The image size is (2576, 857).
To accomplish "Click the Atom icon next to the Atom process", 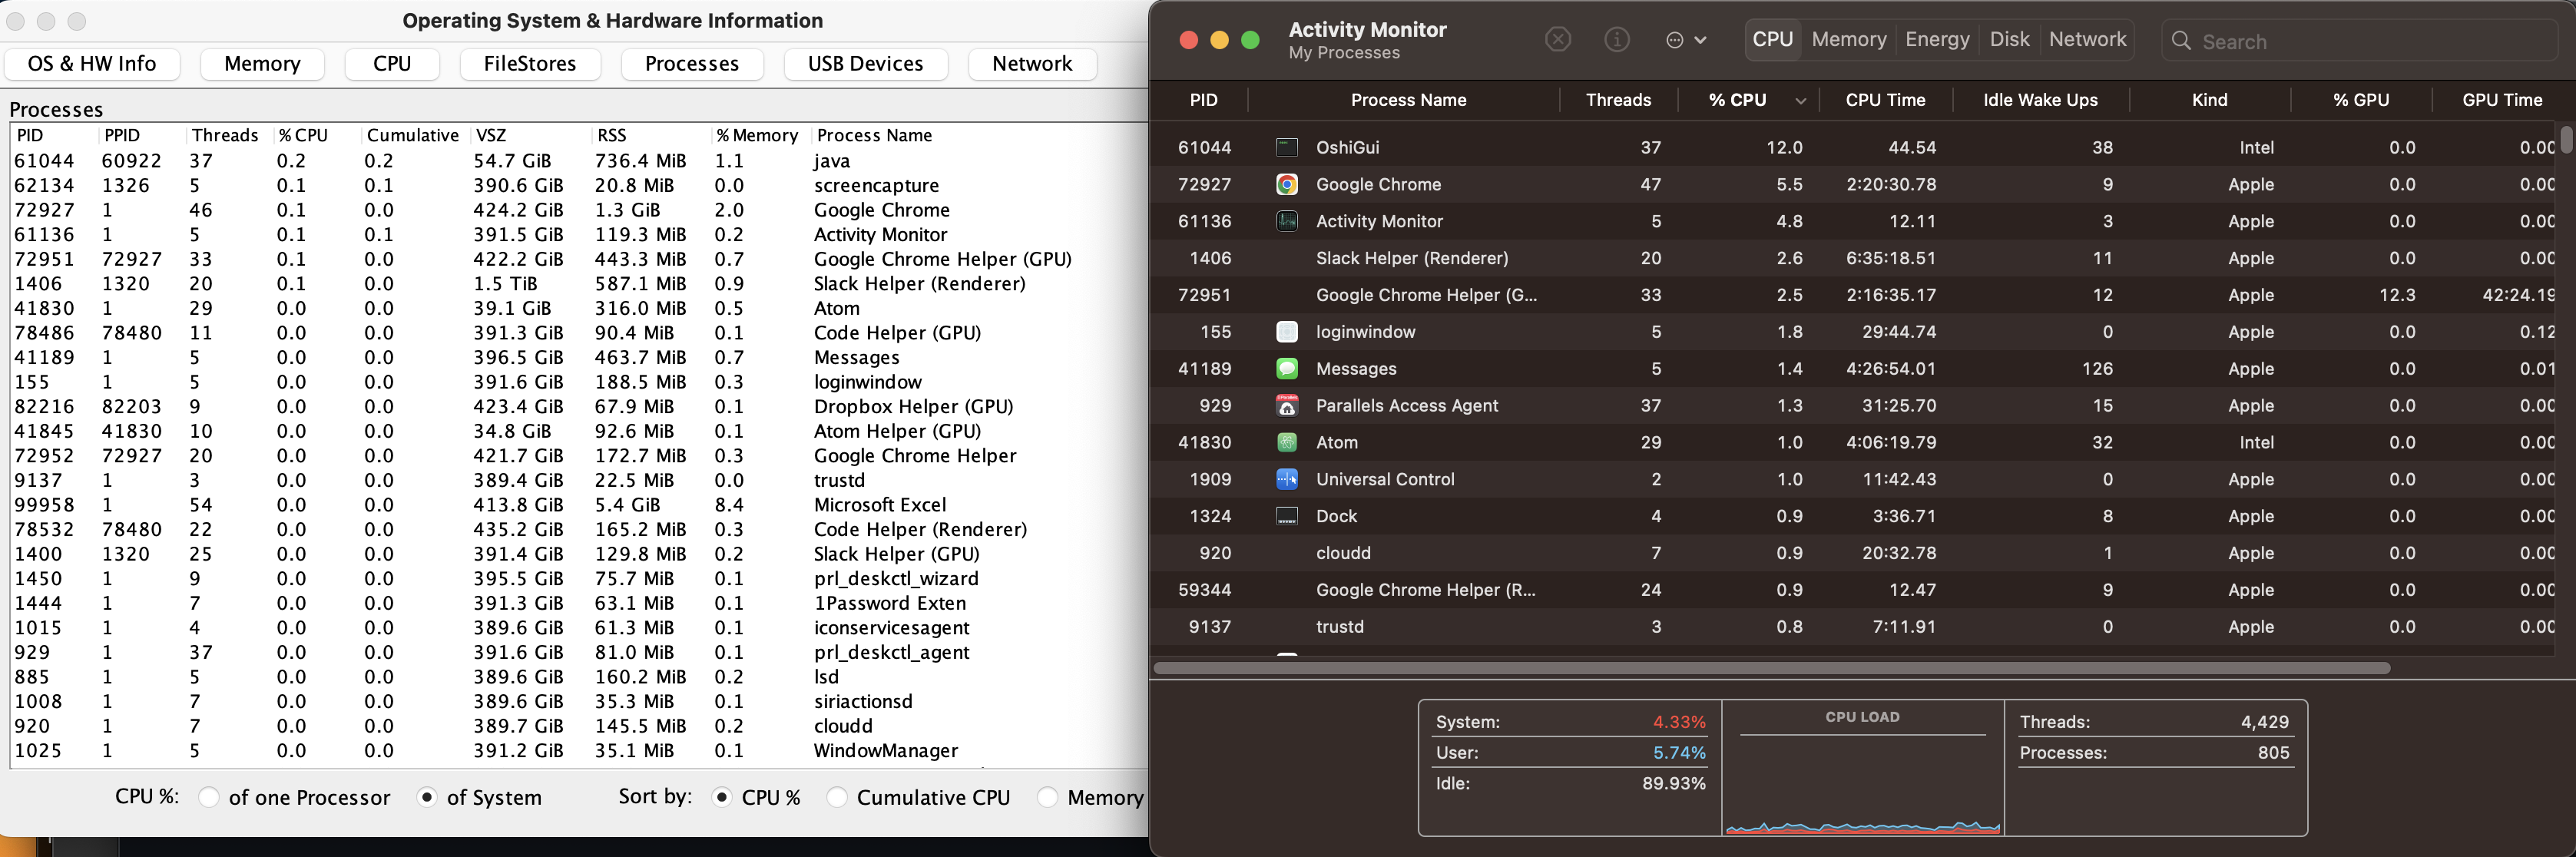I will (x=1286, y=442).
